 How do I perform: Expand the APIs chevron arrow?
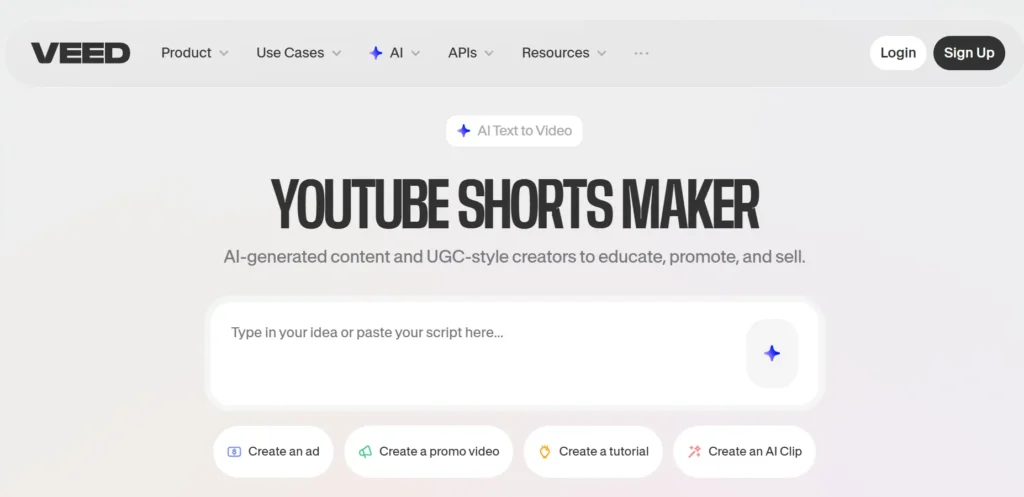[488, 54]
